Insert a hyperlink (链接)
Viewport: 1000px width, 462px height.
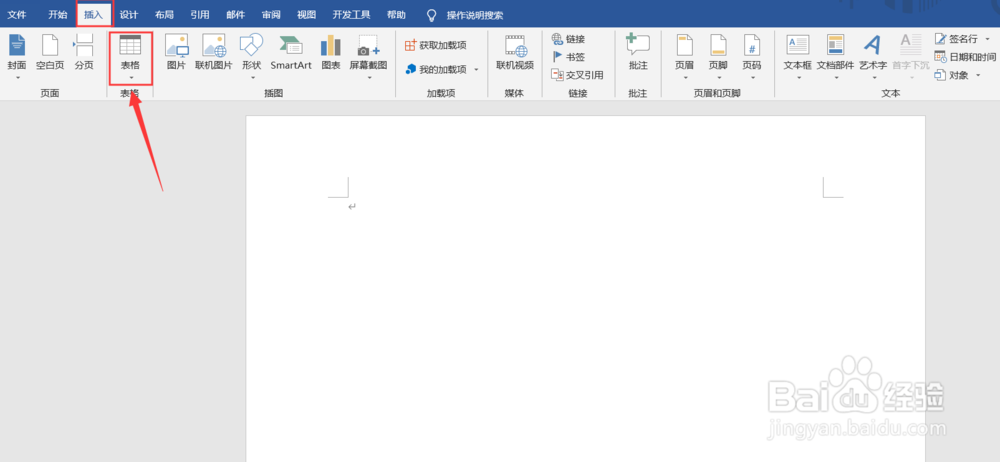tap(568, 39)
